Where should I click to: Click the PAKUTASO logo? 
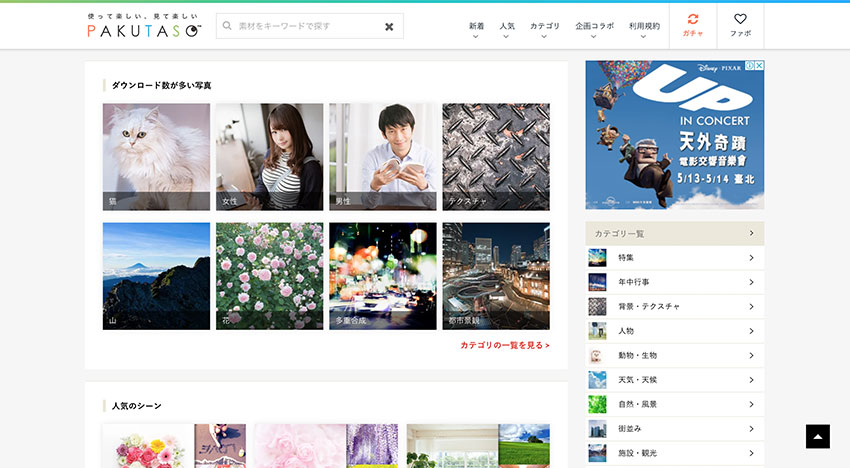pyautogui.click(x=144, y=27)
